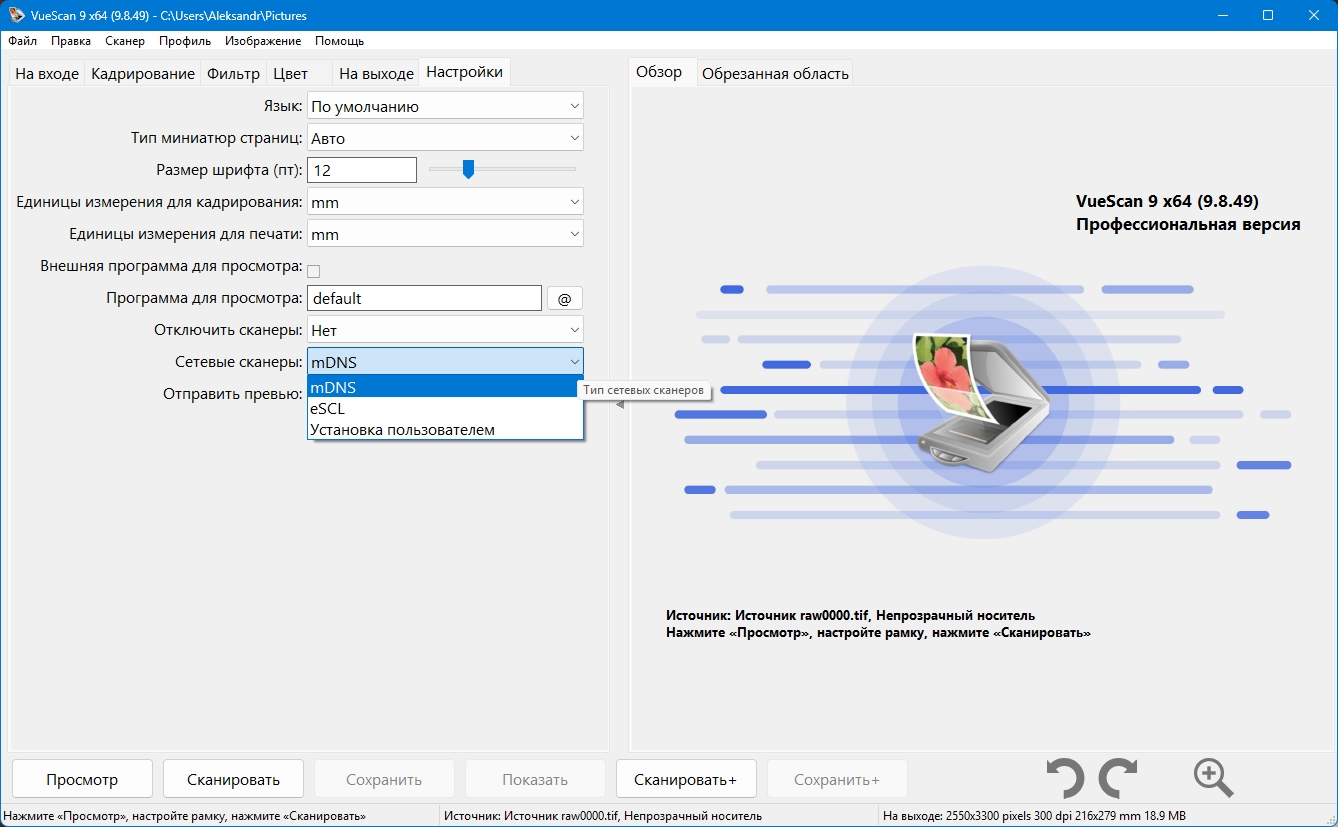Switch to the Фильтр tab
This screenshot has width=1338, height=827.
click(233, 74)
